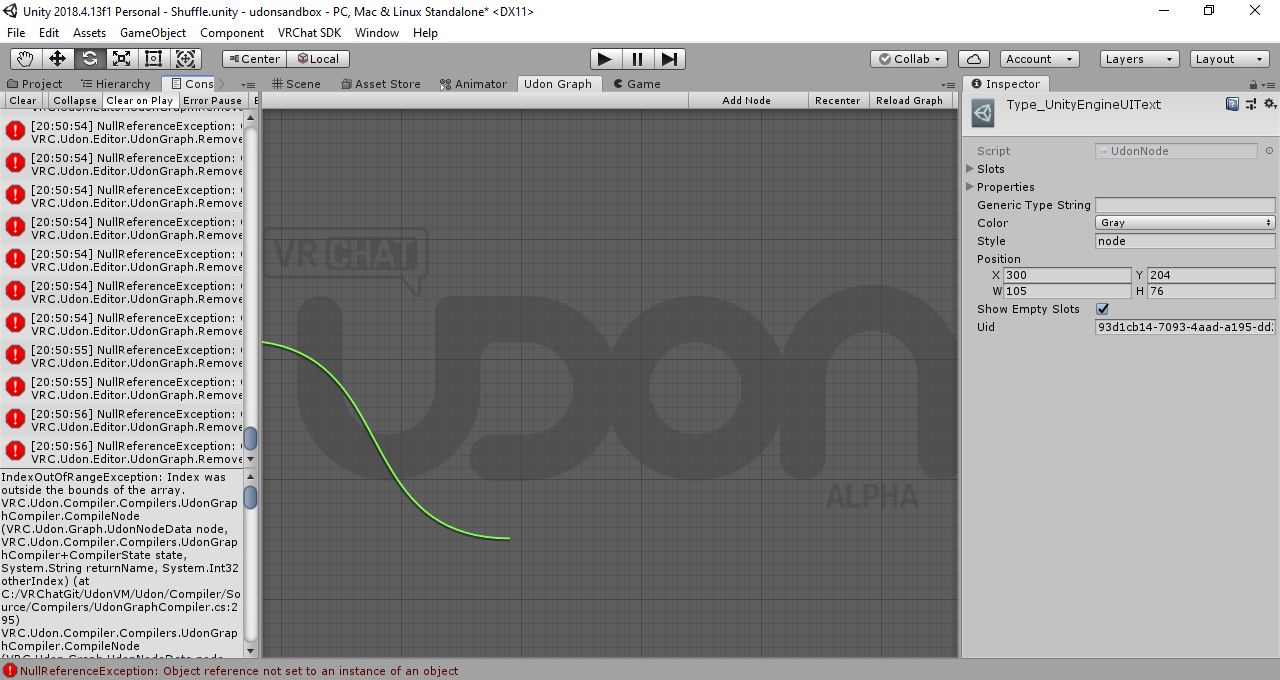1280x680 pixels.
Task: Click the Reload Graph button
Action: 909,100
